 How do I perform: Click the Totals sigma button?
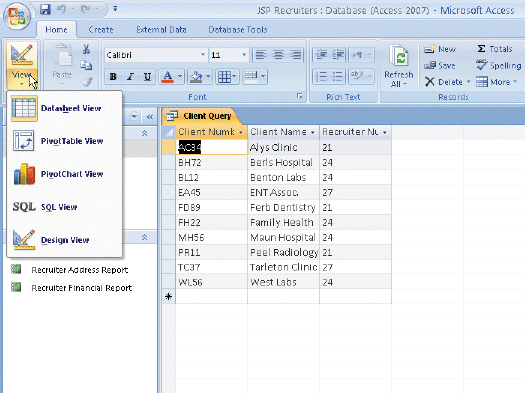click(495, 49)
